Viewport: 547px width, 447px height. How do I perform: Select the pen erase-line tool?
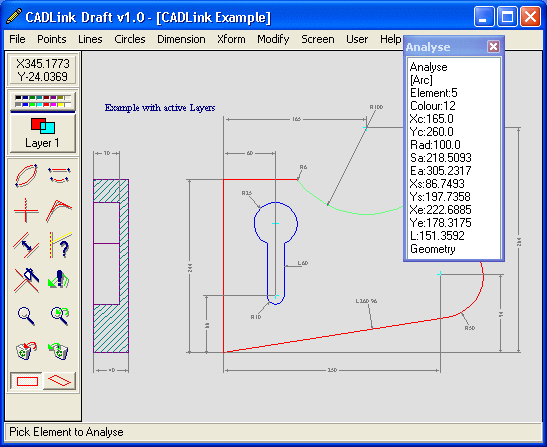pos(27,280)
